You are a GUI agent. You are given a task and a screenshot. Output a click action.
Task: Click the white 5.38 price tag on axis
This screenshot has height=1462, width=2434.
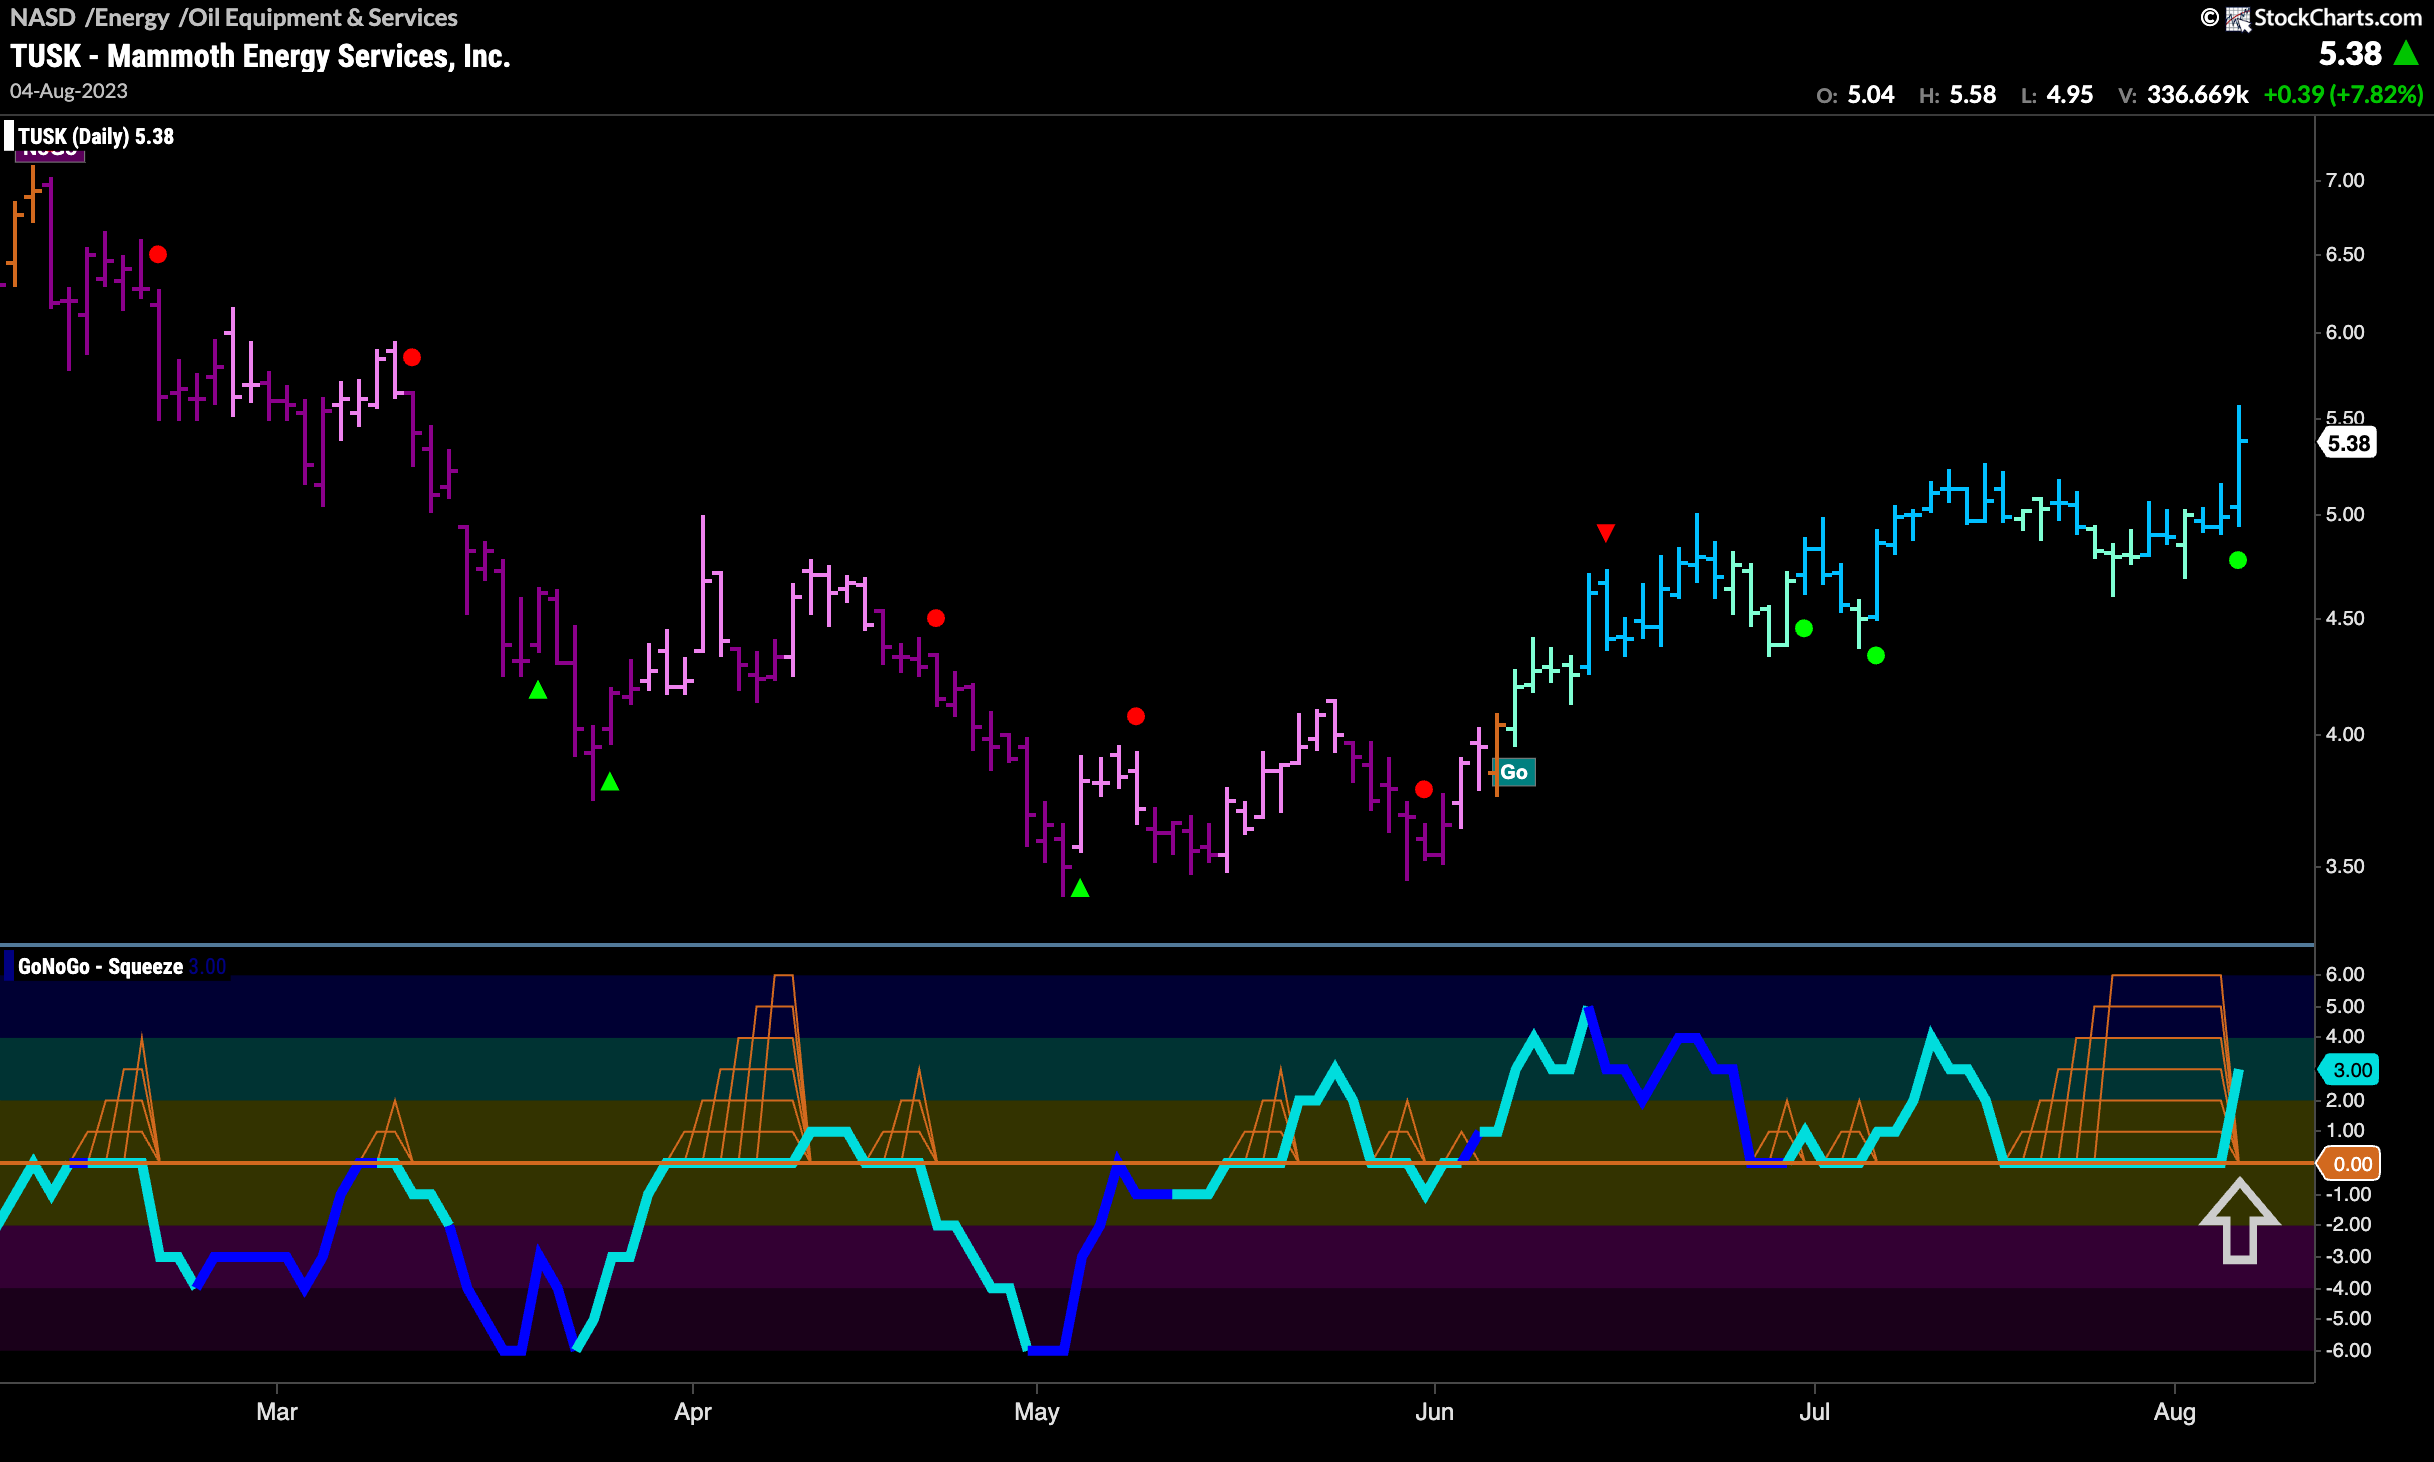pyautogui.click(x=2348, y=443)
